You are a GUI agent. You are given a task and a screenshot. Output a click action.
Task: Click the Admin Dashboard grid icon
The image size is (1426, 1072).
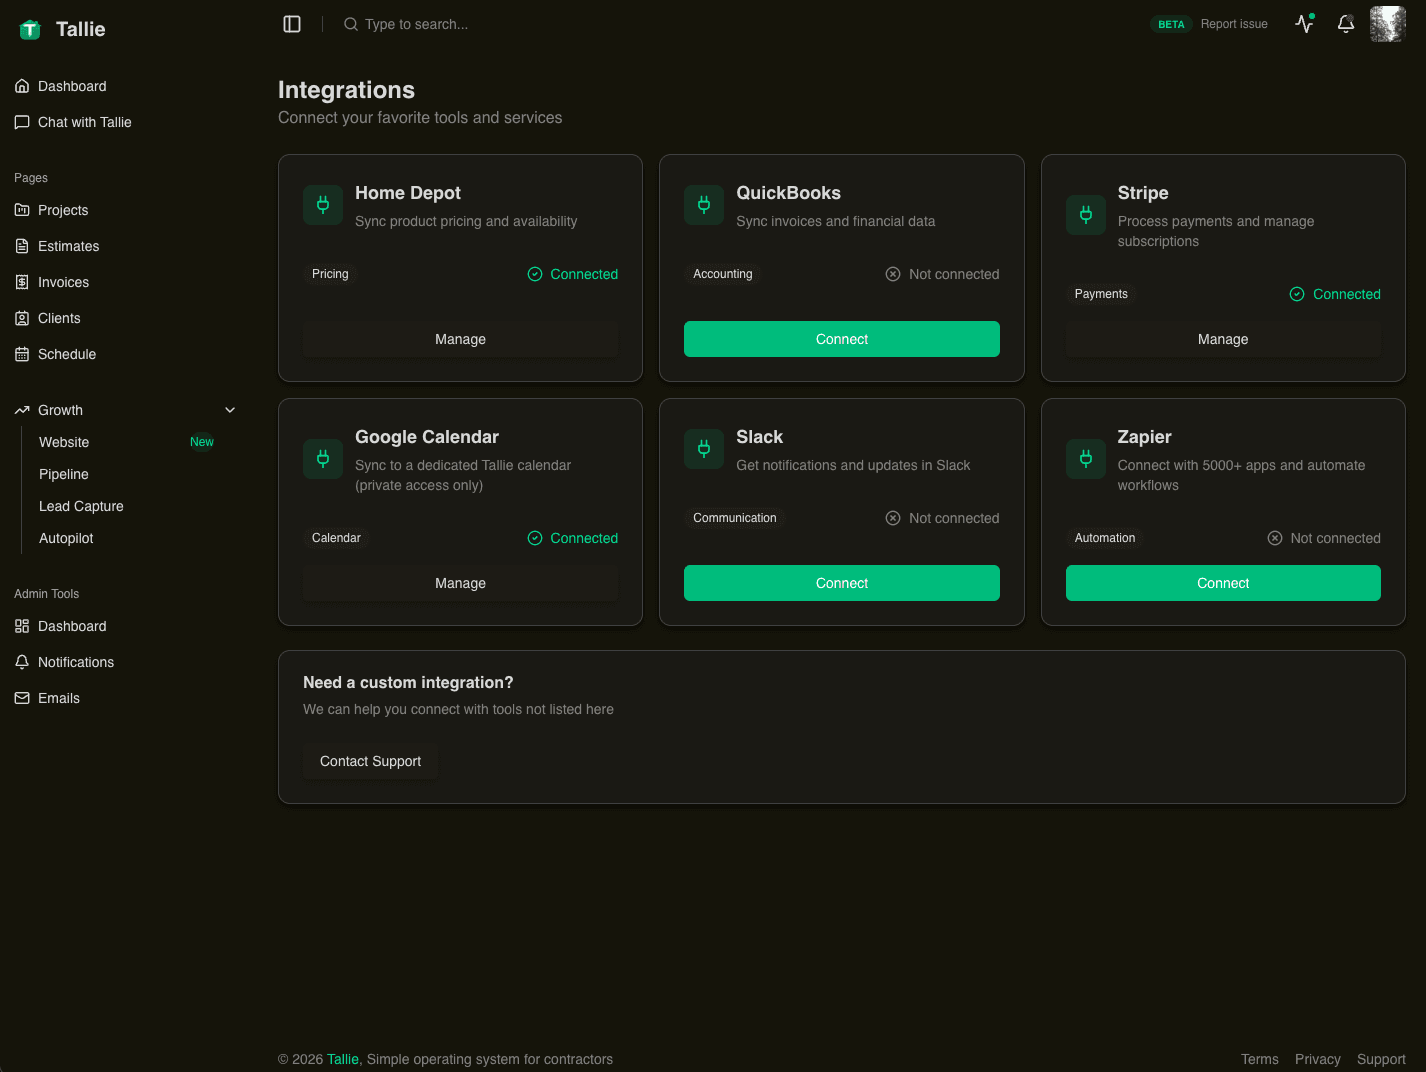[22, 626]
